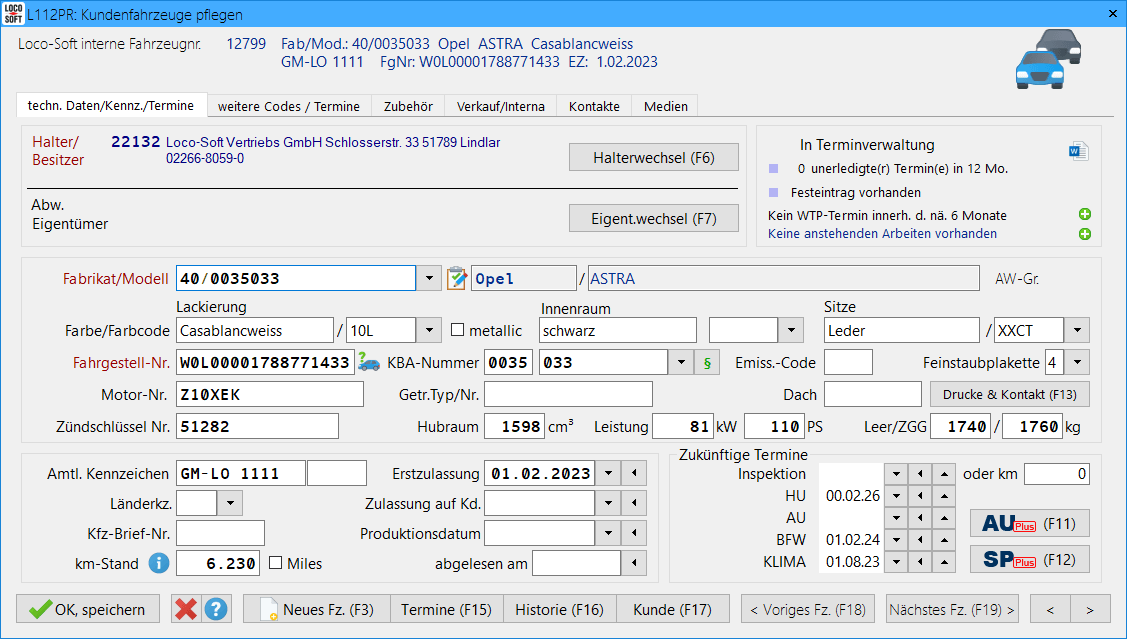Click the green plus beside Kein WTP-Termin
Screen dimensions: 1127x639
[x=1084, y=215]
